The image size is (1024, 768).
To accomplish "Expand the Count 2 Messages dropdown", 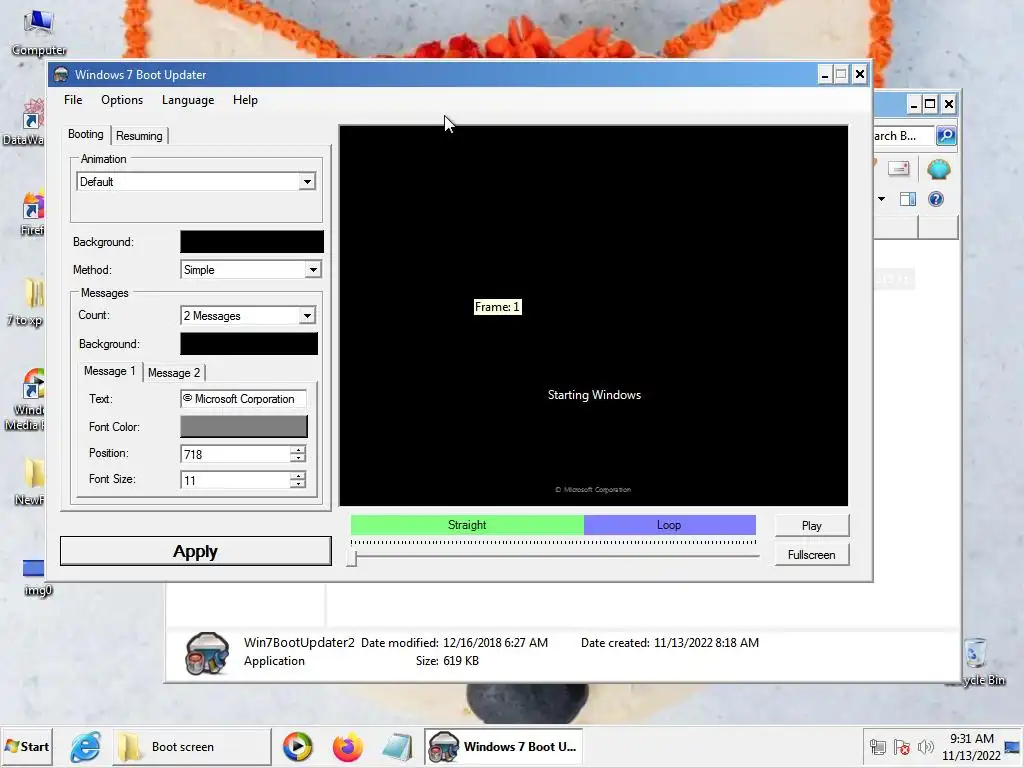I will point(307,315).
